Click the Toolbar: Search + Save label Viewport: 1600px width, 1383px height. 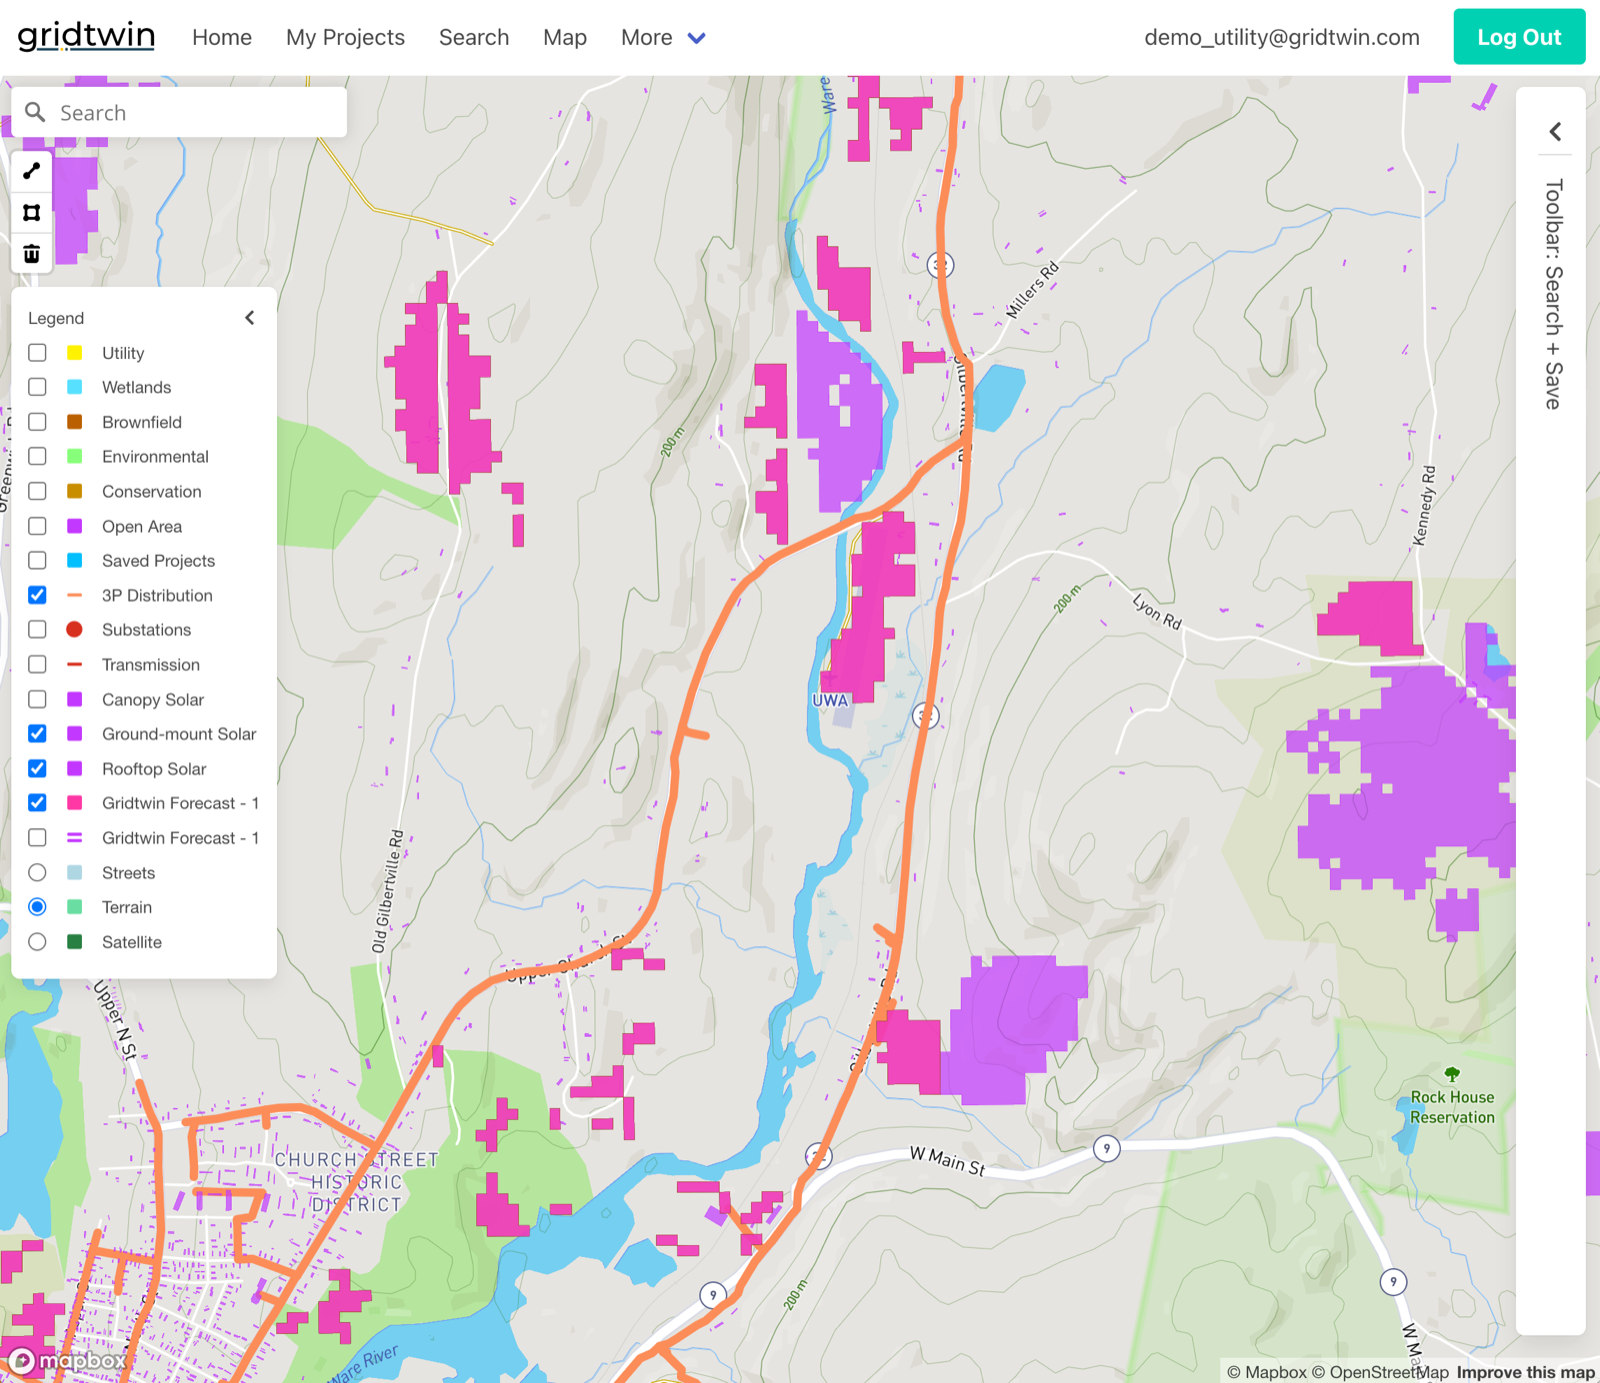(x=1553, y=294)
